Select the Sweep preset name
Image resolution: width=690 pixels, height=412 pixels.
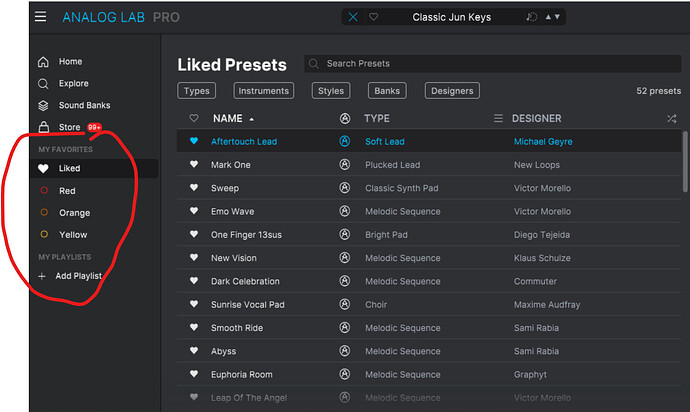coord(225,188)
